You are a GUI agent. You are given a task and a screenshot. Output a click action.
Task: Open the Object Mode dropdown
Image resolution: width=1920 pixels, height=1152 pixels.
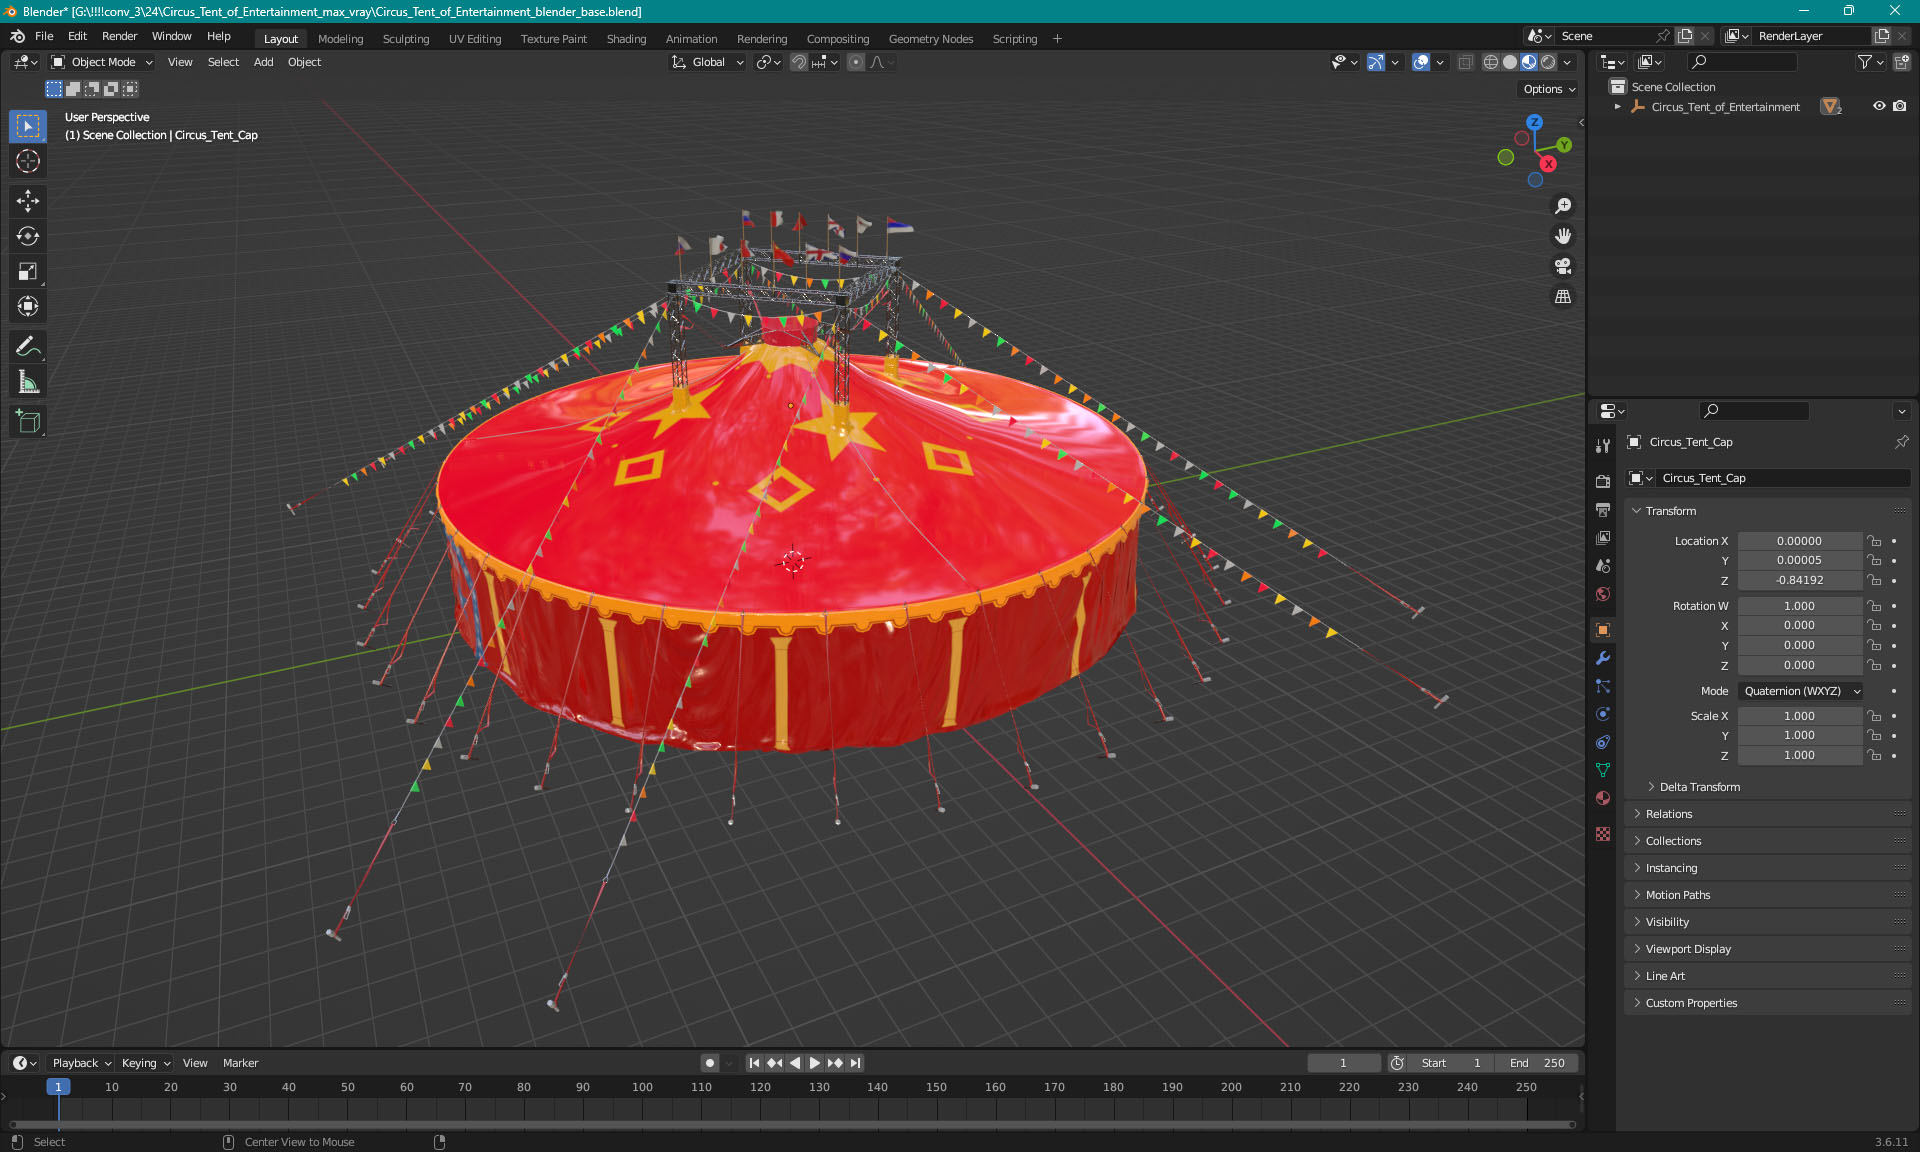point(102,62)
